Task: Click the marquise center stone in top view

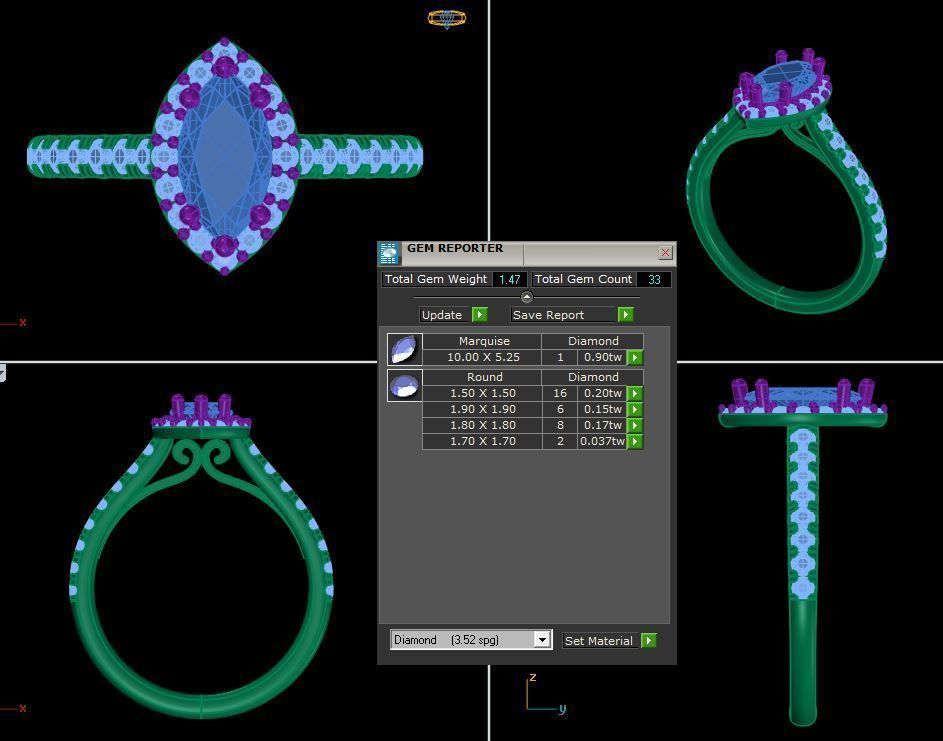Action: pyautogui.click(x=224, y=158)
